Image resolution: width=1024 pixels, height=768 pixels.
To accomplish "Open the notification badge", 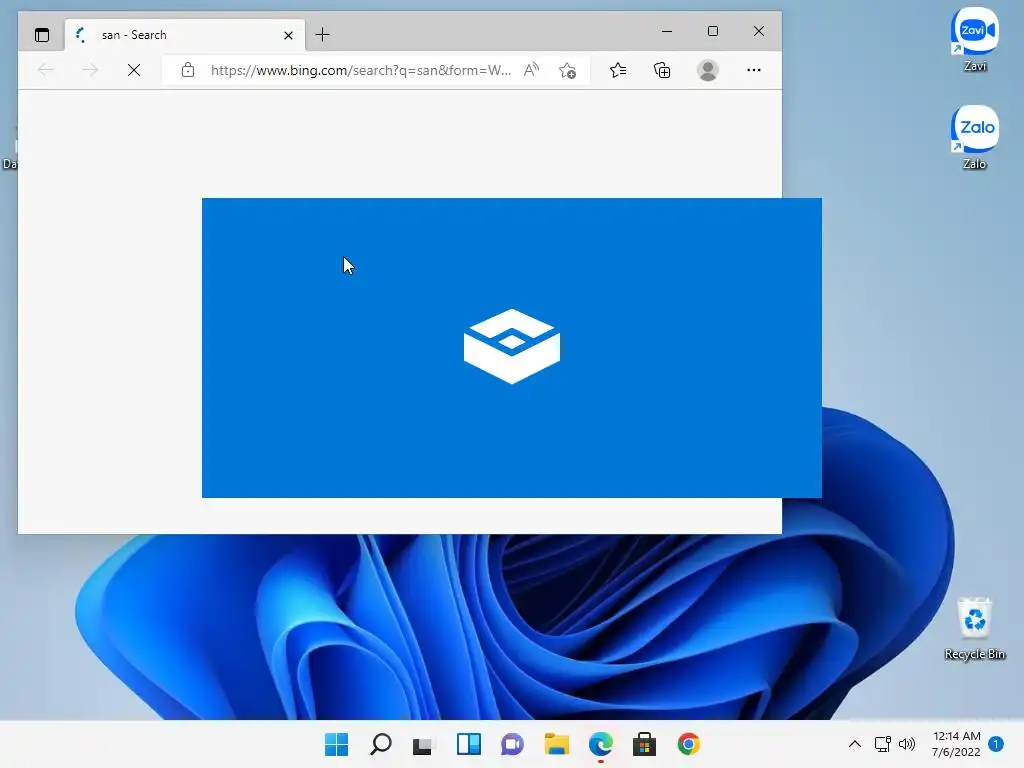I will (996, 744).
